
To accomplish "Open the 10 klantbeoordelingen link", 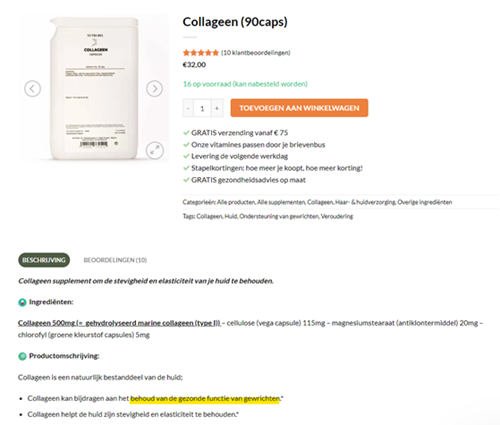I will point(256,53).
